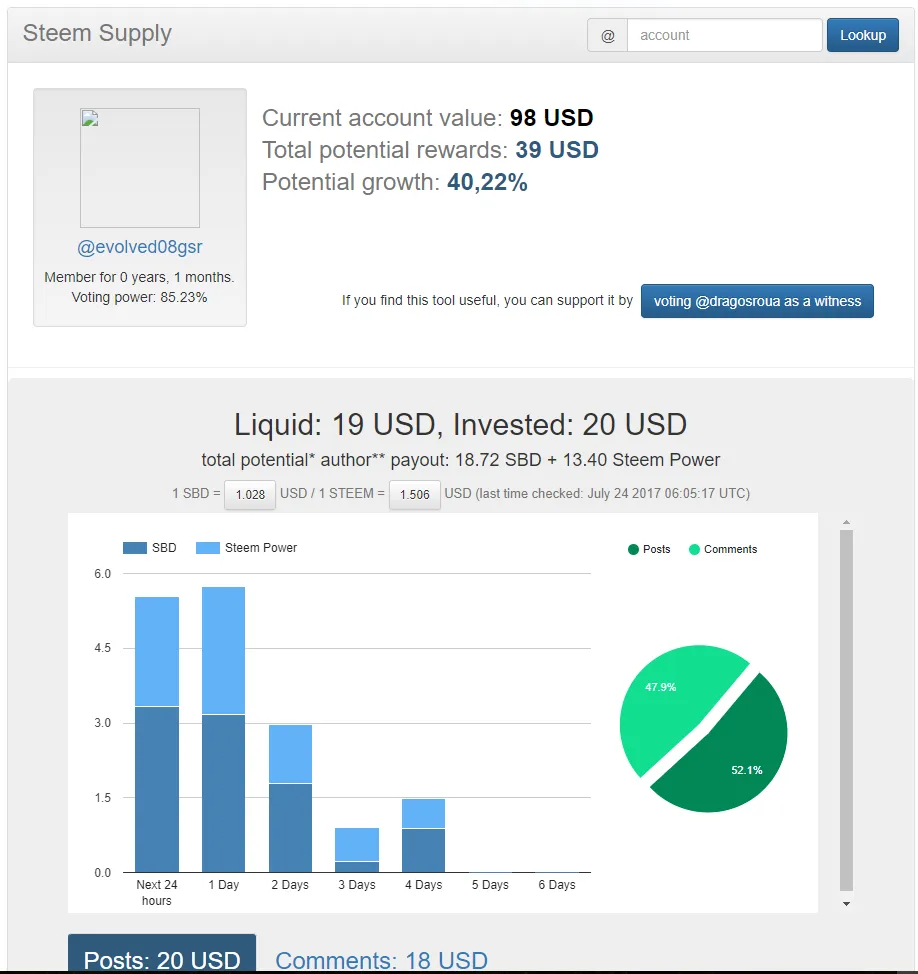918x974 pixels.
Task: Click the Next 24 hours stacked bar
Action: pos(157,734)
